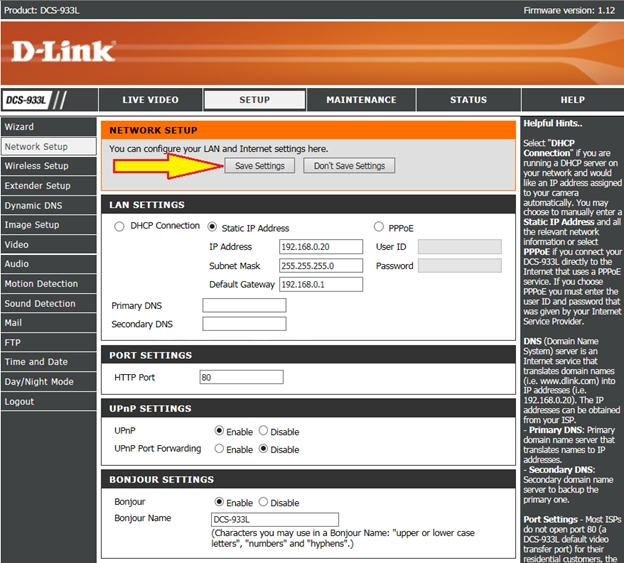Open the Motion Detection settings page
The image size is (624, 563).
tap(41, 284)
